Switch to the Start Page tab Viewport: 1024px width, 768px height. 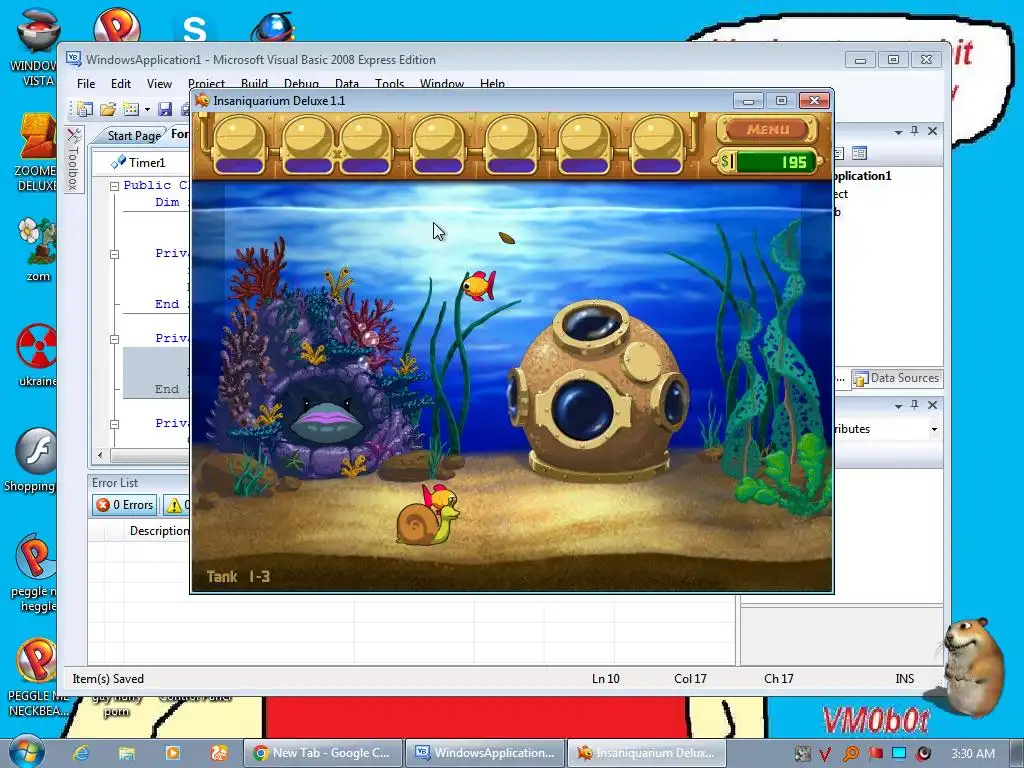(x=134, y=135)
